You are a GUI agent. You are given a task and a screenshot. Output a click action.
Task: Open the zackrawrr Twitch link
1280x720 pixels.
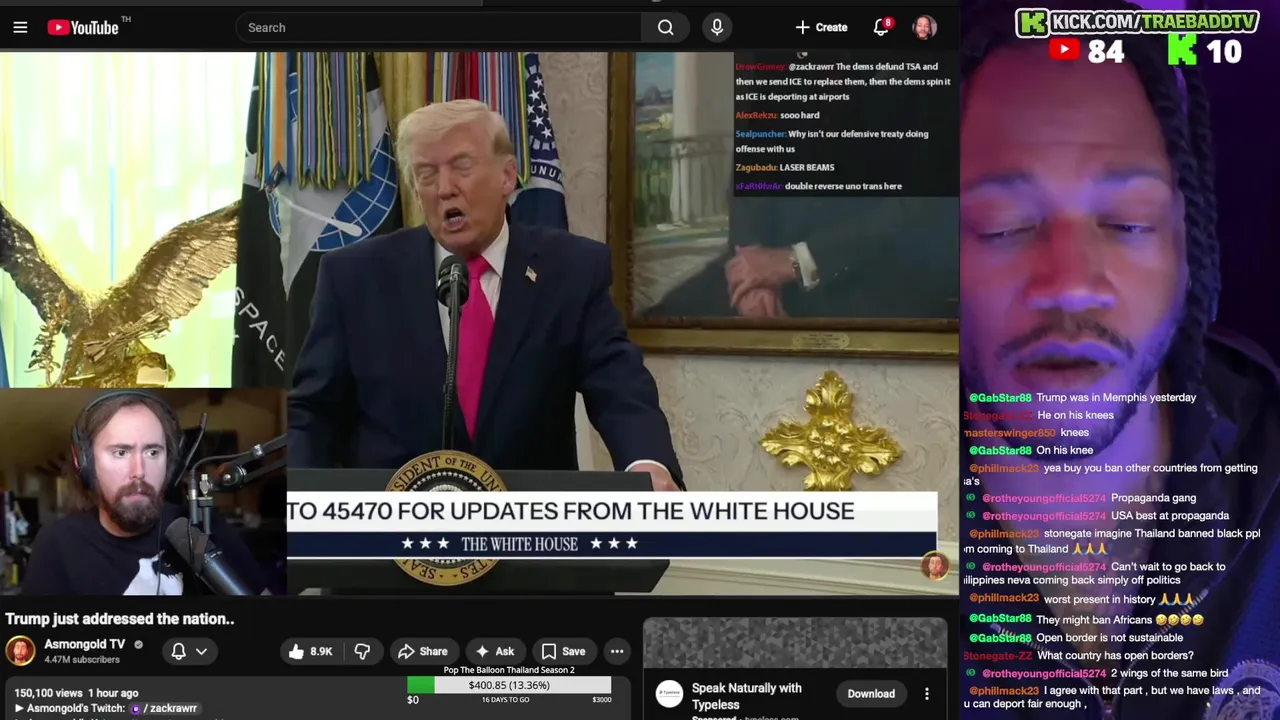(167, 708)
